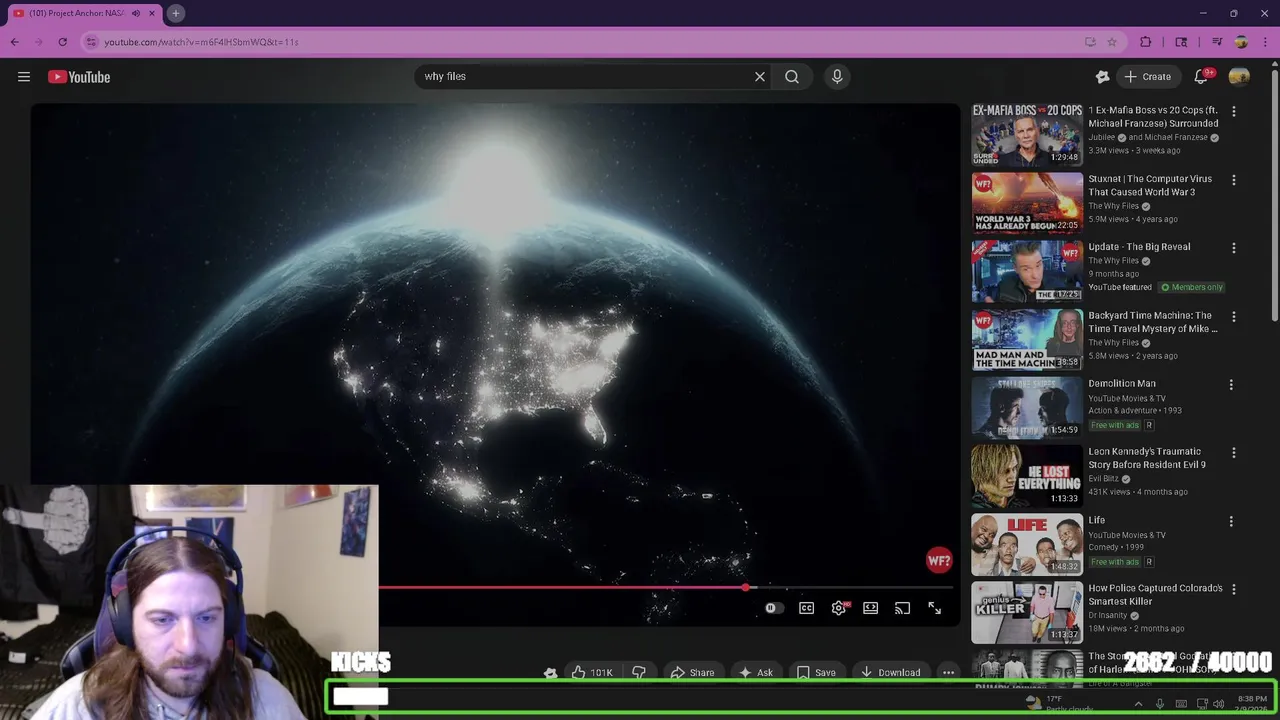Bookmark this page with star
This screenshot has width=1280, height=720.
point(1112,42)
